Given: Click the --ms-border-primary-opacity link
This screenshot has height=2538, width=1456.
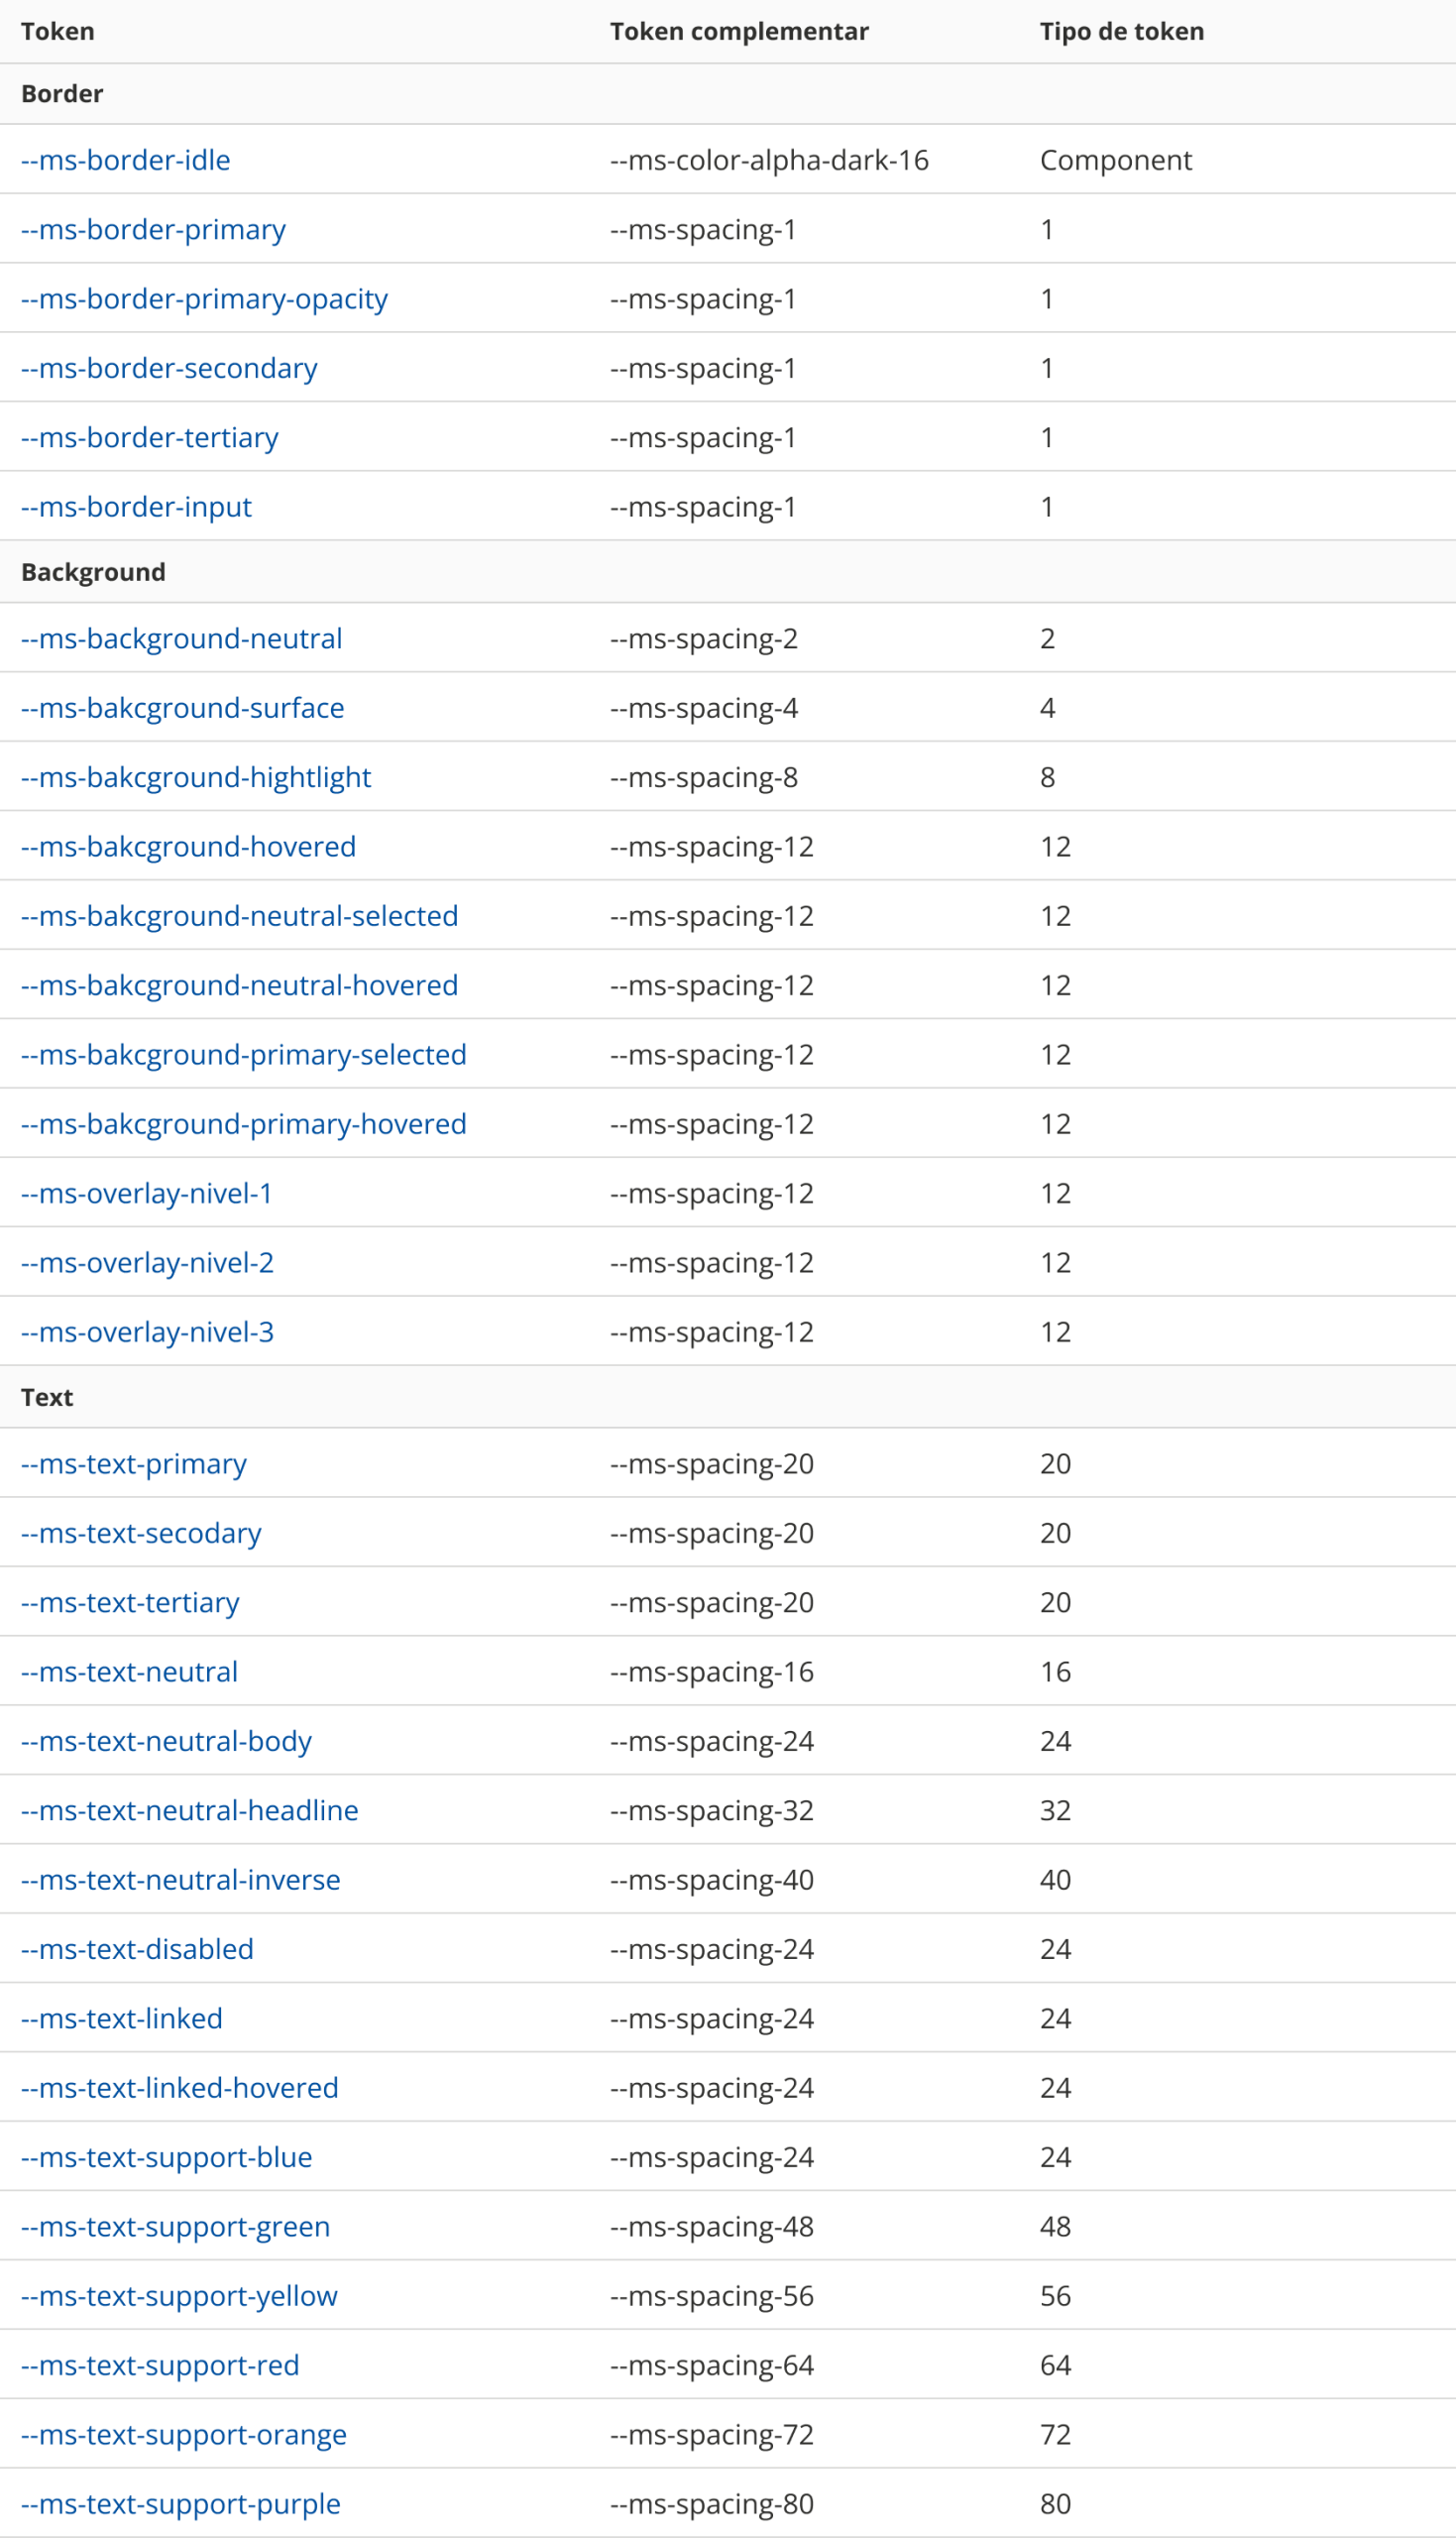Looking at the screenshot, I should click(204, 299).
